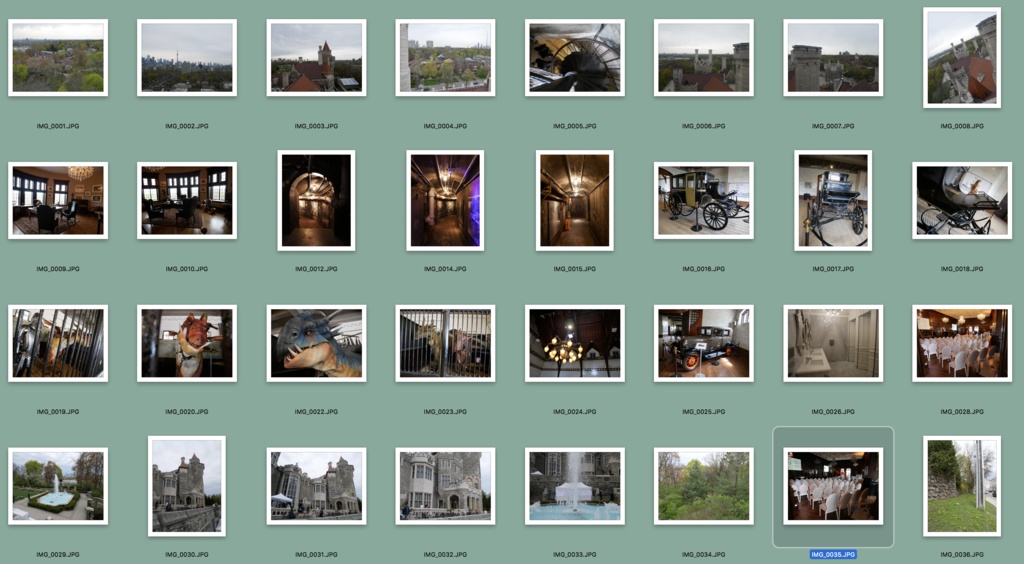The width and height of the screenshot is (1024, 564).
Task: Select the tilted IMG_0008.JPG rooftop thumbnail
Action: [962, 57]
